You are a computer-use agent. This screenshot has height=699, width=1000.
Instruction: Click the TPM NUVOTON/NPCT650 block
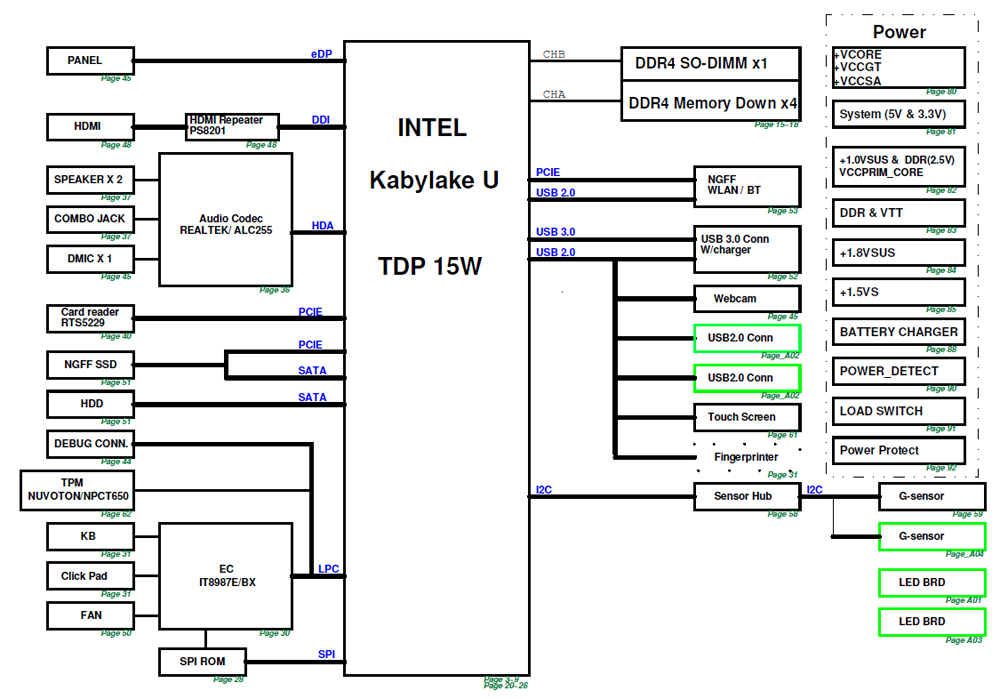coord(77,490)
